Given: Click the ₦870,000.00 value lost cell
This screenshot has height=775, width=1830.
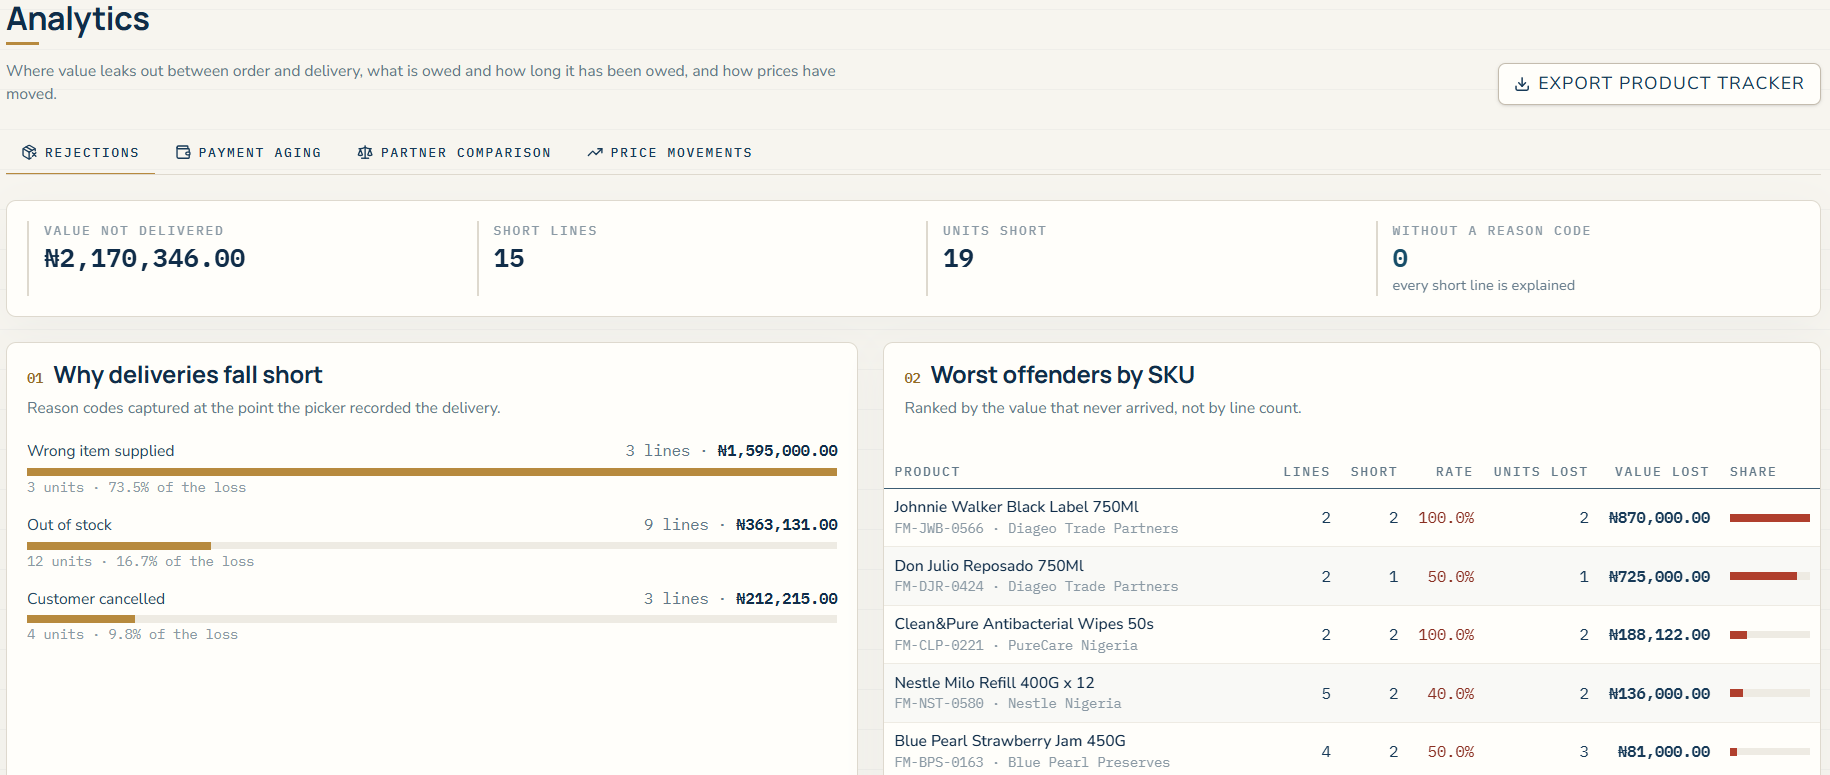Looking at the screenshot, I should (x=1659, y=518).
